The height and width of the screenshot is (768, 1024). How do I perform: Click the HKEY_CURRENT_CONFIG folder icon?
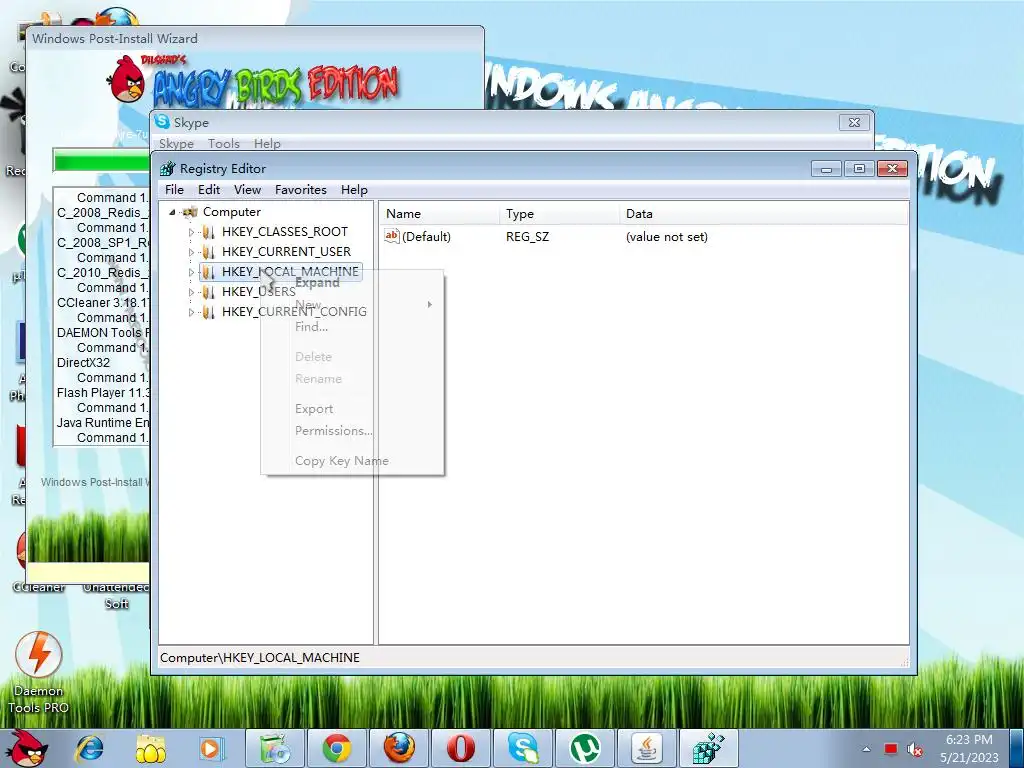(x=208, y=312)
